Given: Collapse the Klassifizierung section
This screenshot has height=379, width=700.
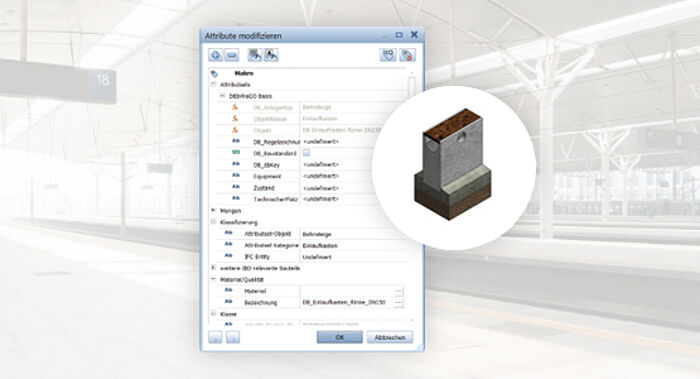Looking at the screenshot, I should tap(213, 222).
